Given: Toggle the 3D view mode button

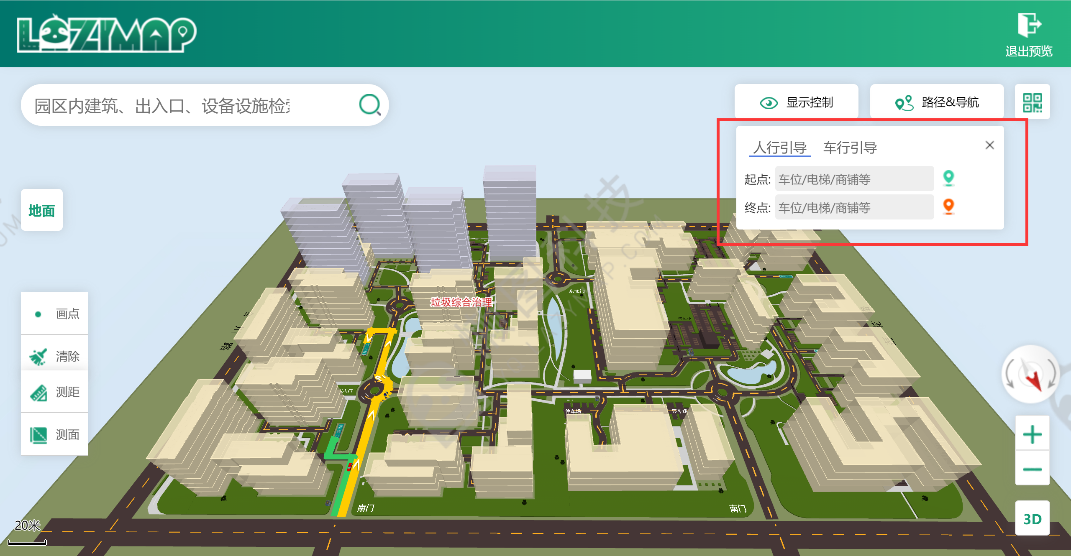Looking at the screenshot, I should [x=1032, y=518].
